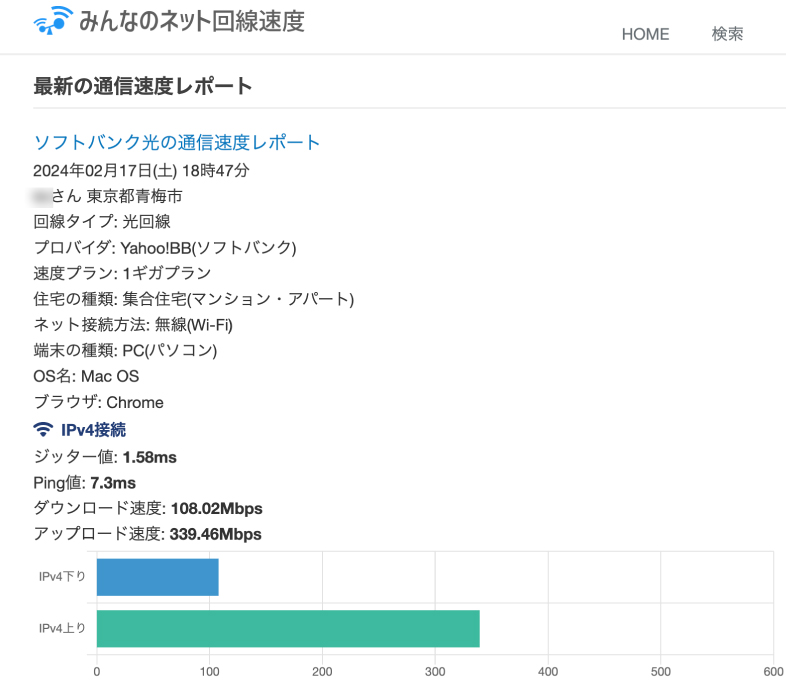786x681 pixels.
Task: Click the Ping値 7.3ms value
Action: [113, 483]
